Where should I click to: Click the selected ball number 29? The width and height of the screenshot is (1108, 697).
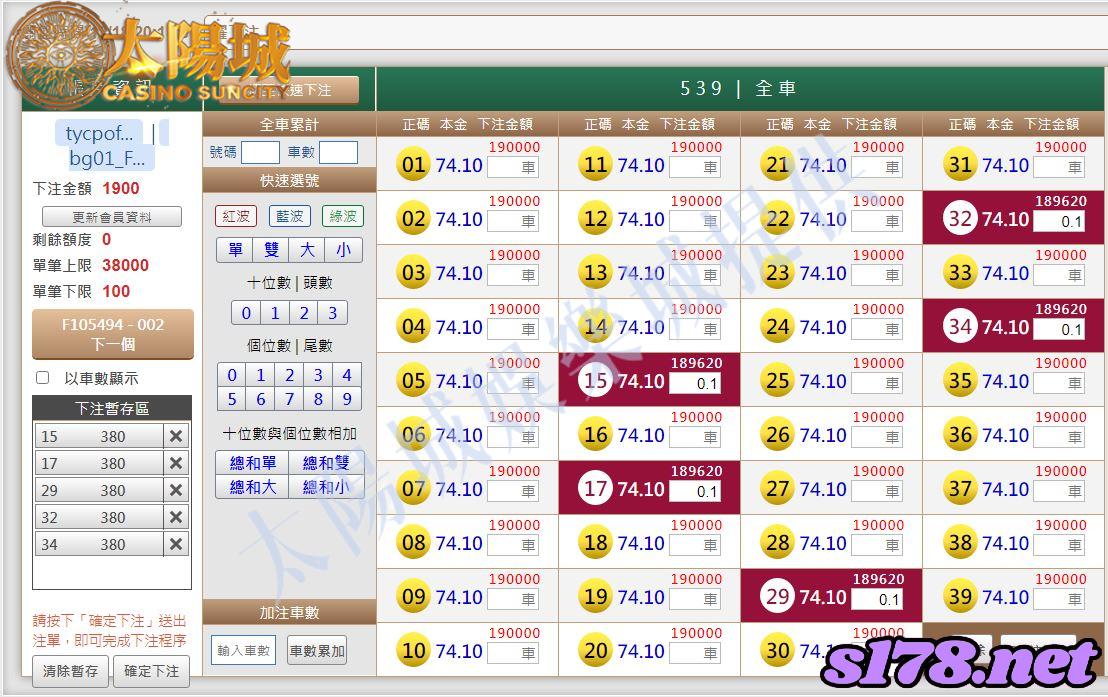click(778, 597)
